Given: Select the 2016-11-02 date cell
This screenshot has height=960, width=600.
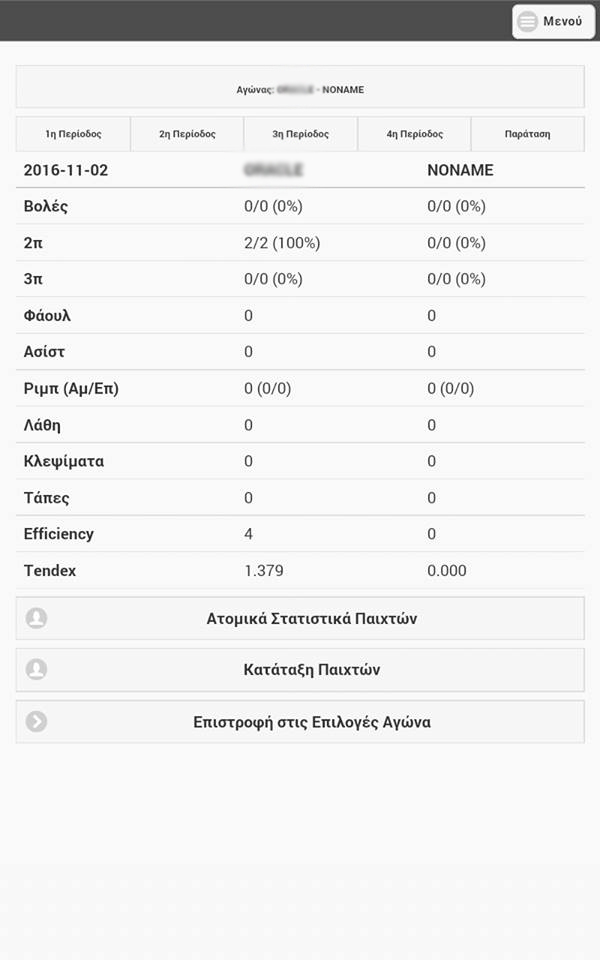Looking at the screenshot, I should [x=66, y=170].
